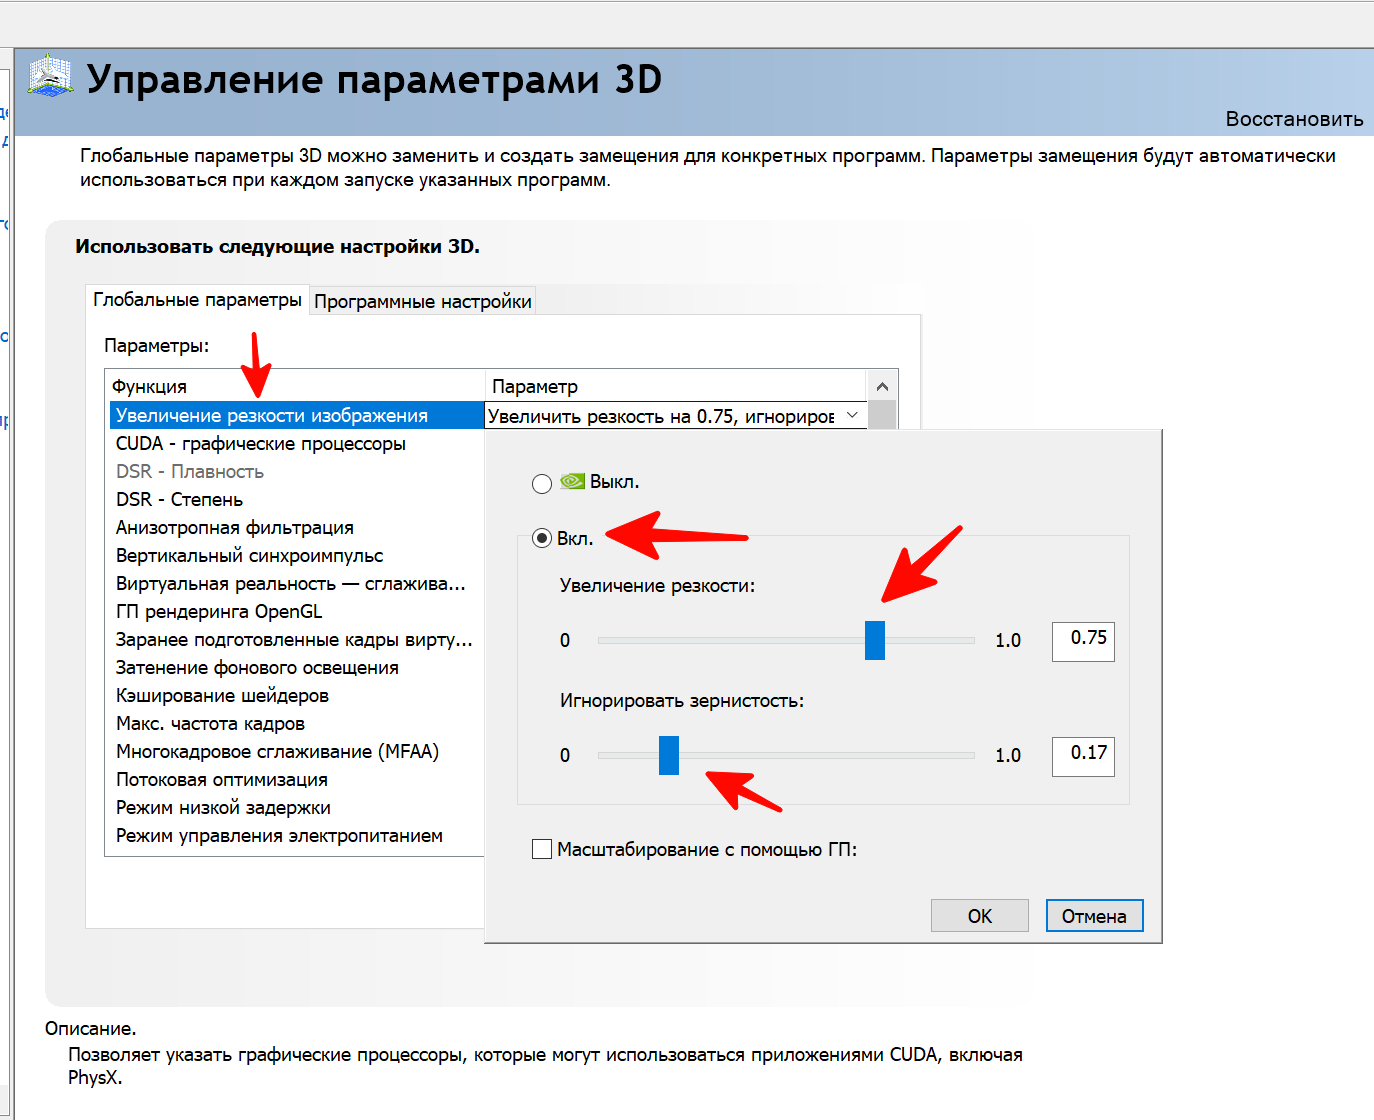Select CUDA - графические процессоры row
The image size is (1374, 1120).
[297, 443]
